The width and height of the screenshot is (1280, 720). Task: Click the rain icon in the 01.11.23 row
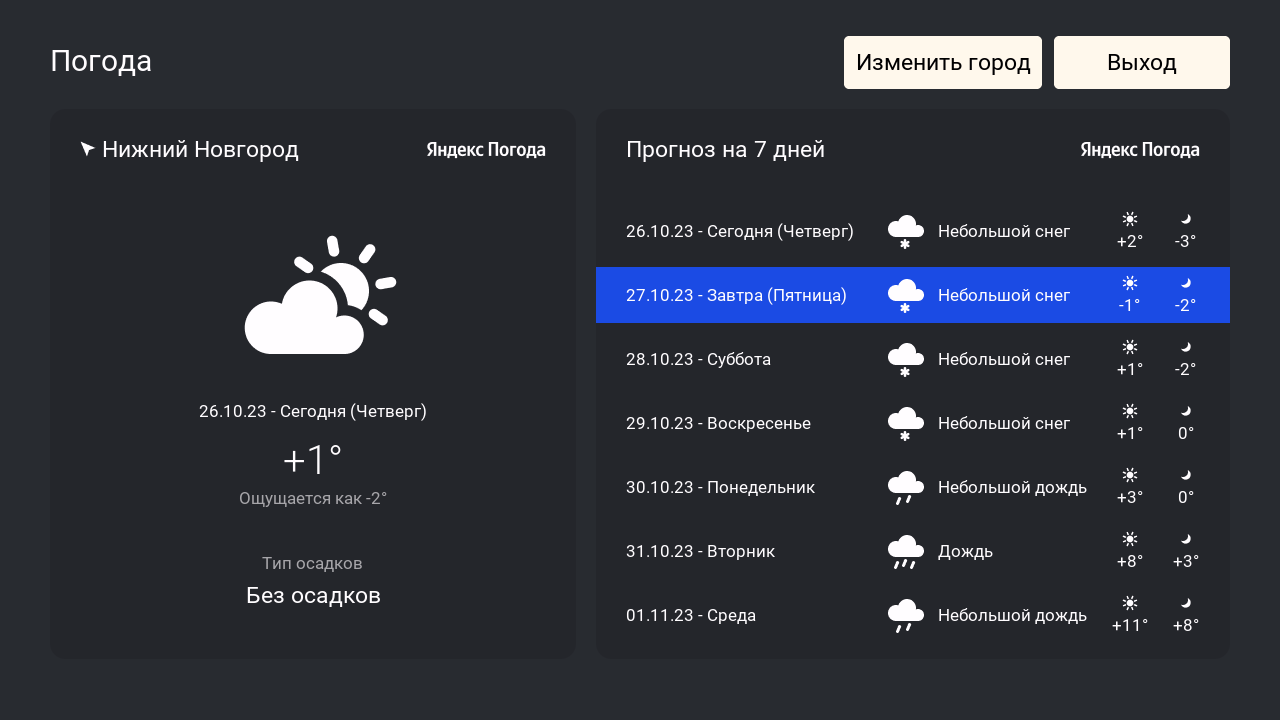coord(905,615)
